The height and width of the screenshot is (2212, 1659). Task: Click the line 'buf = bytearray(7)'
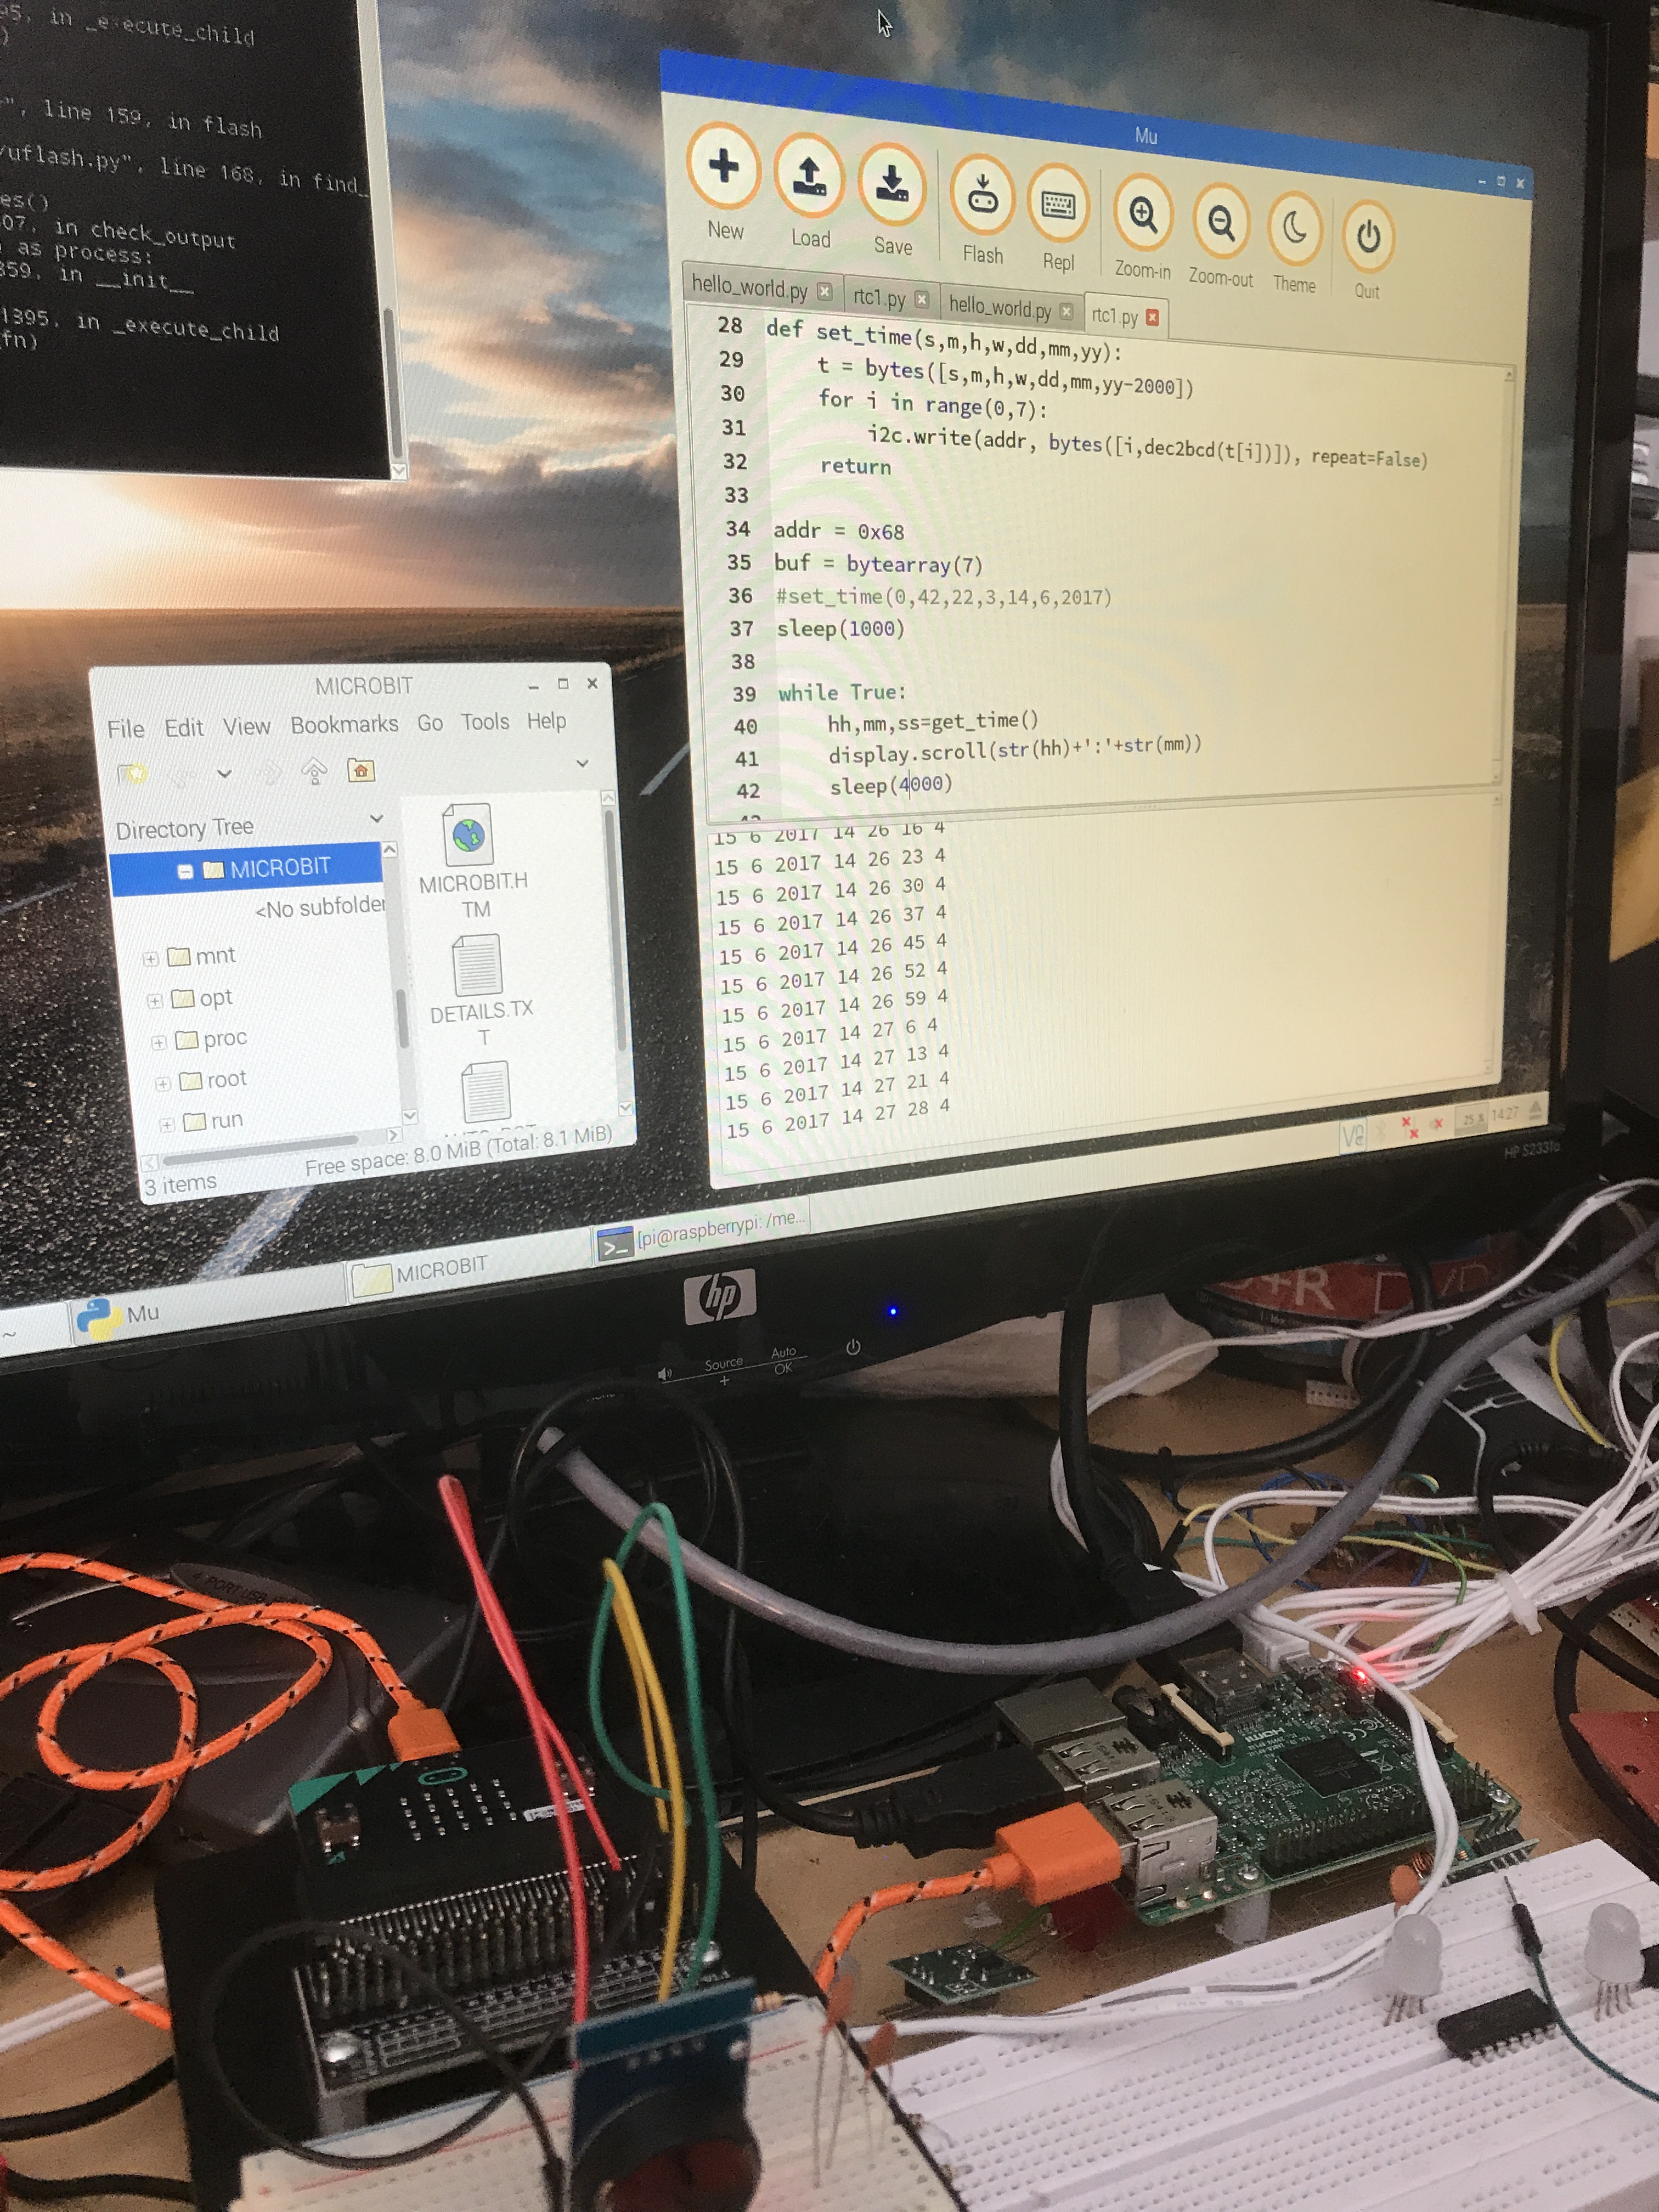point(878,564)
